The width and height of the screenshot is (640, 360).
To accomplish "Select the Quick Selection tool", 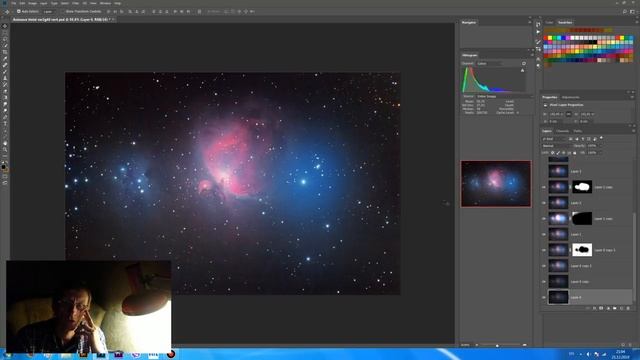I will [x=5, y=46].
